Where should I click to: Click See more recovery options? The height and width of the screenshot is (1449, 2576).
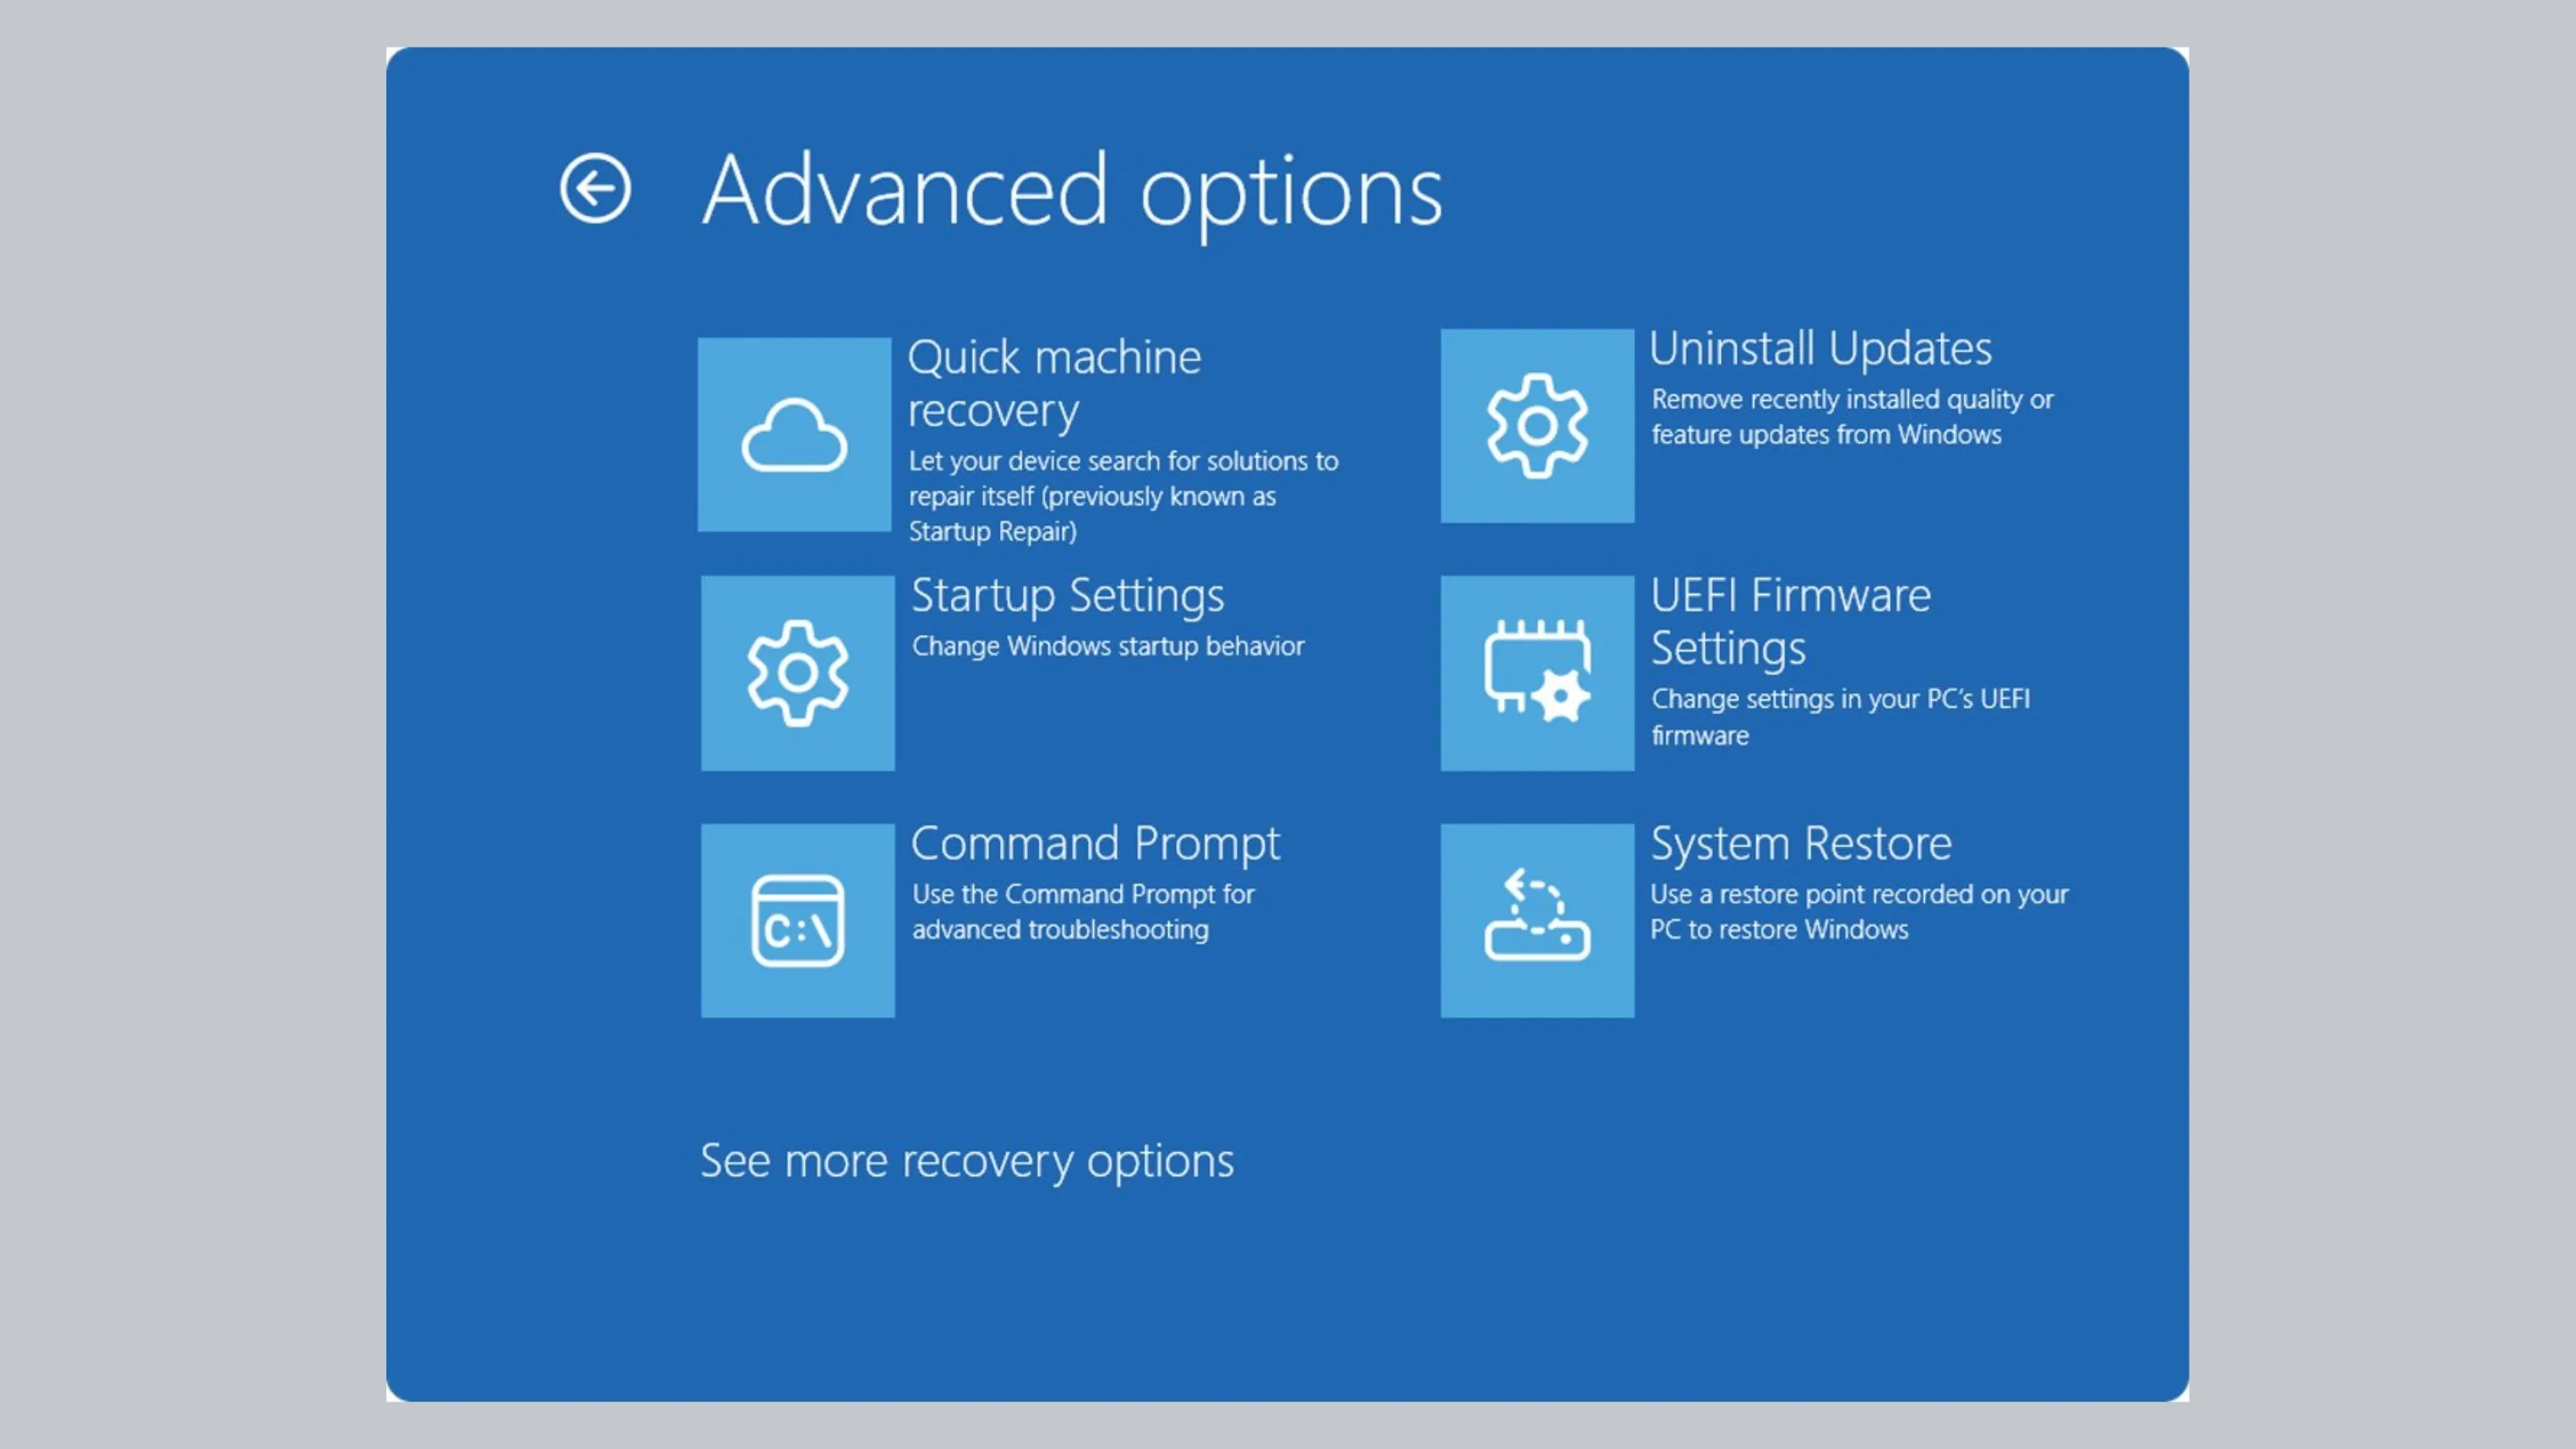pyautogui.click(x=966, y=1160)
